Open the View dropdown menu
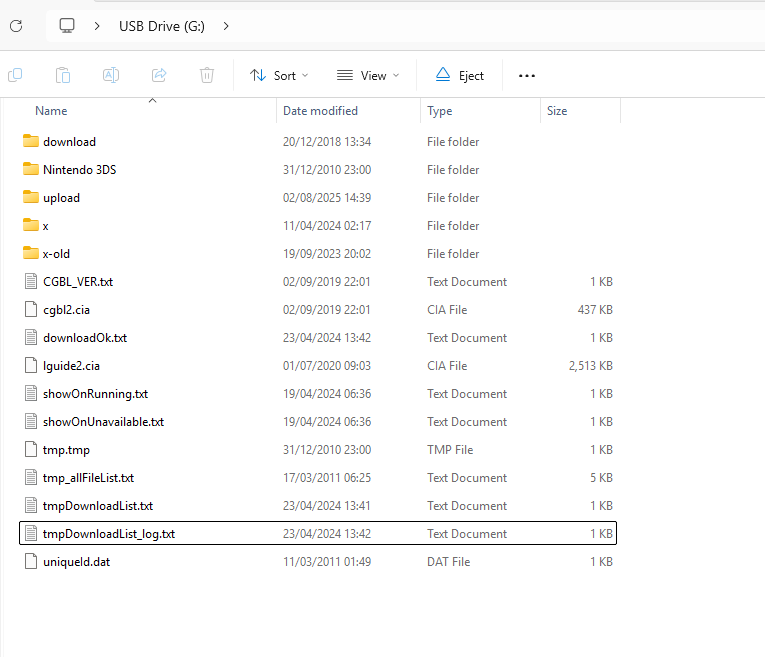The height and width of the screenshot is (657, 765). pos(367,75)
